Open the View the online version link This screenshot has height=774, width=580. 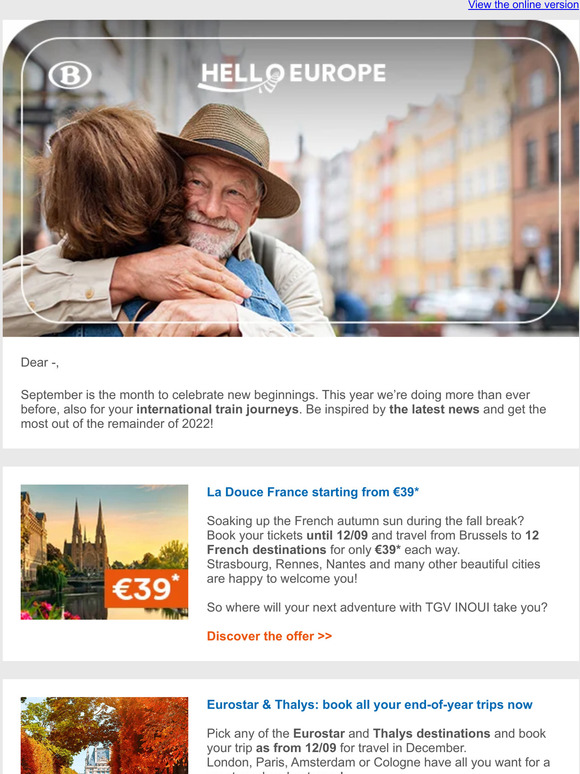[x=523, y=5]
